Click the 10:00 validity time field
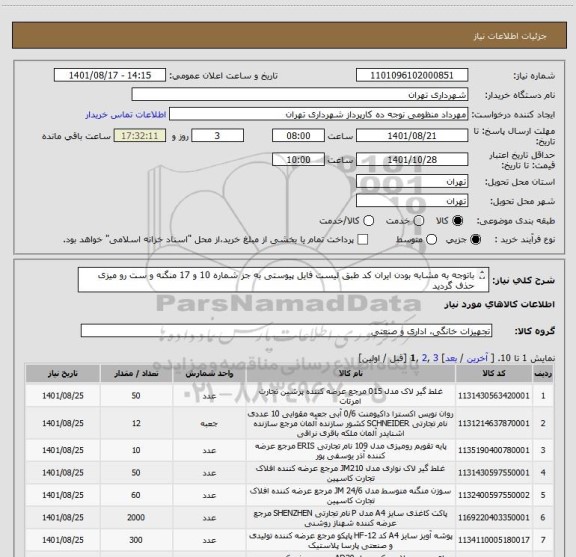The image size is (576, 557). coord(298,159)
